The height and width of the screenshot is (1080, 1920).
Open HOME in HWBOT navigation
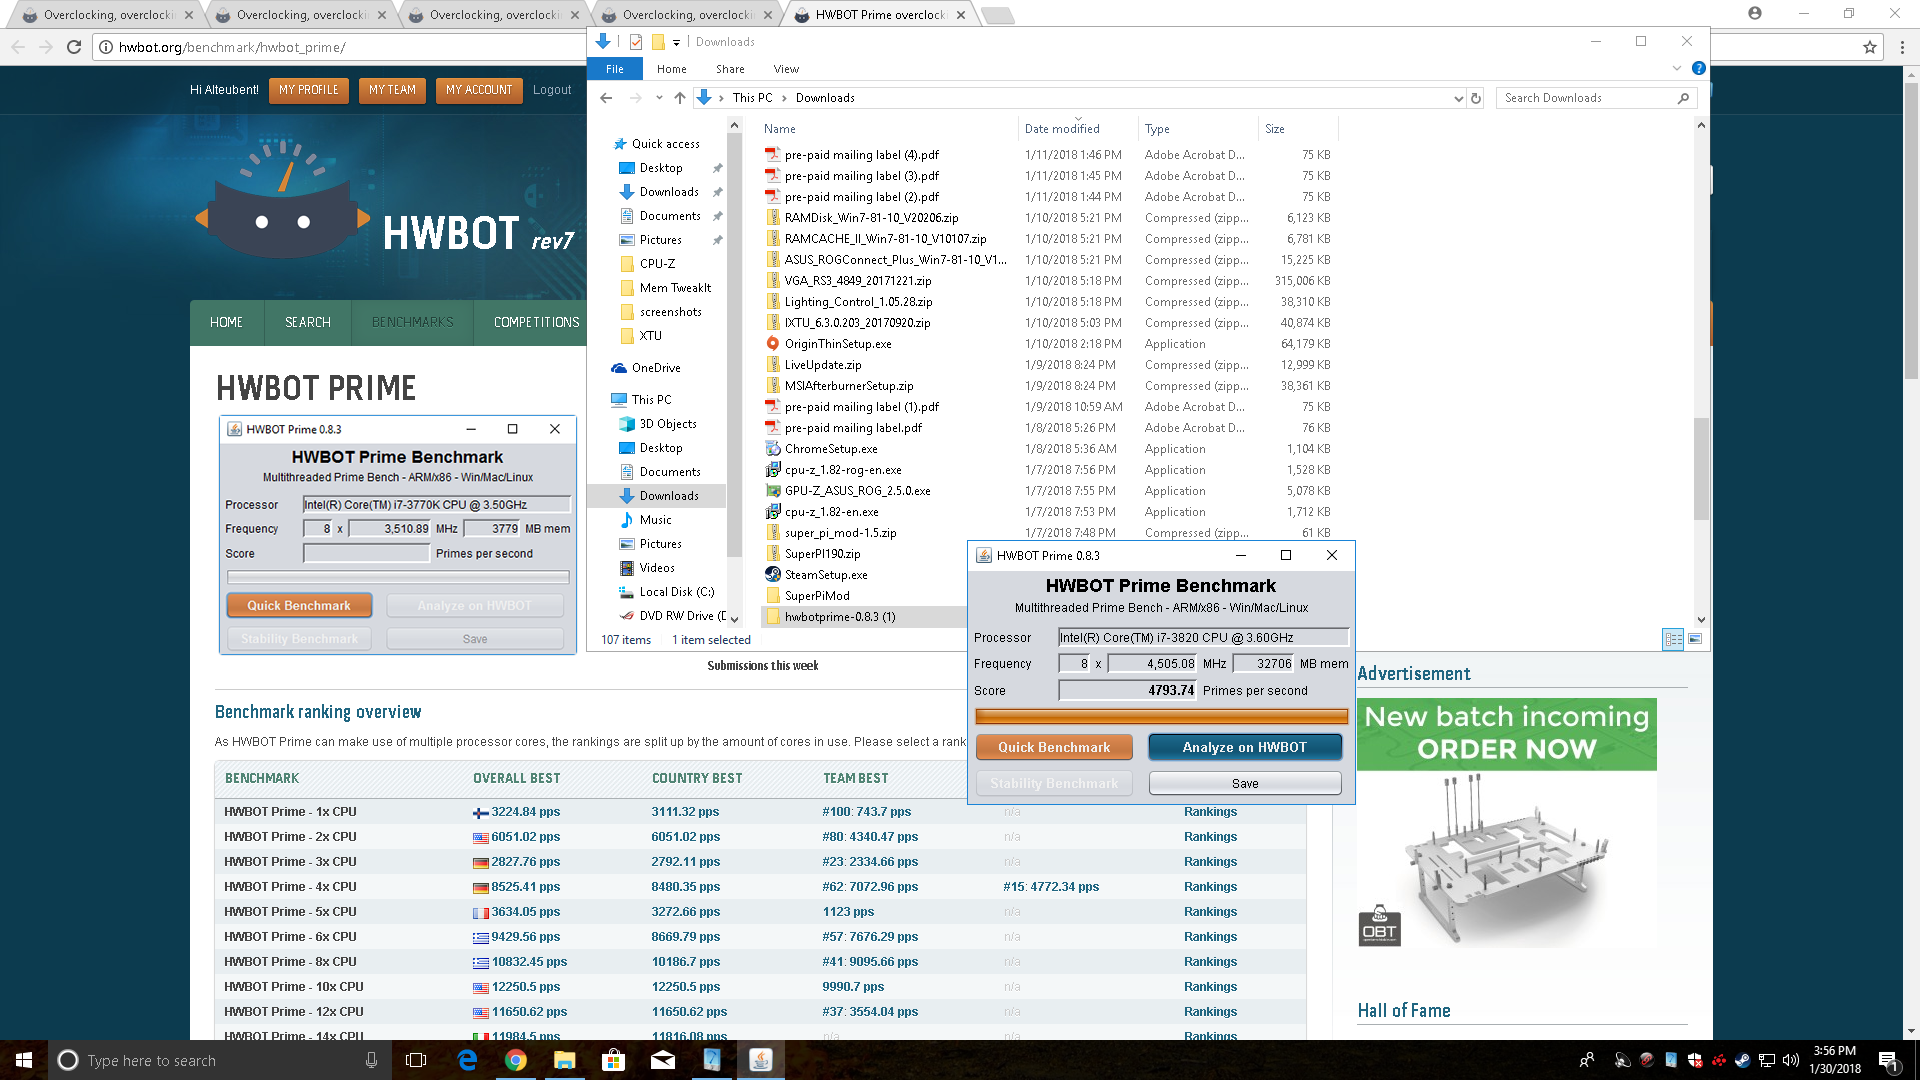(226, 322)
